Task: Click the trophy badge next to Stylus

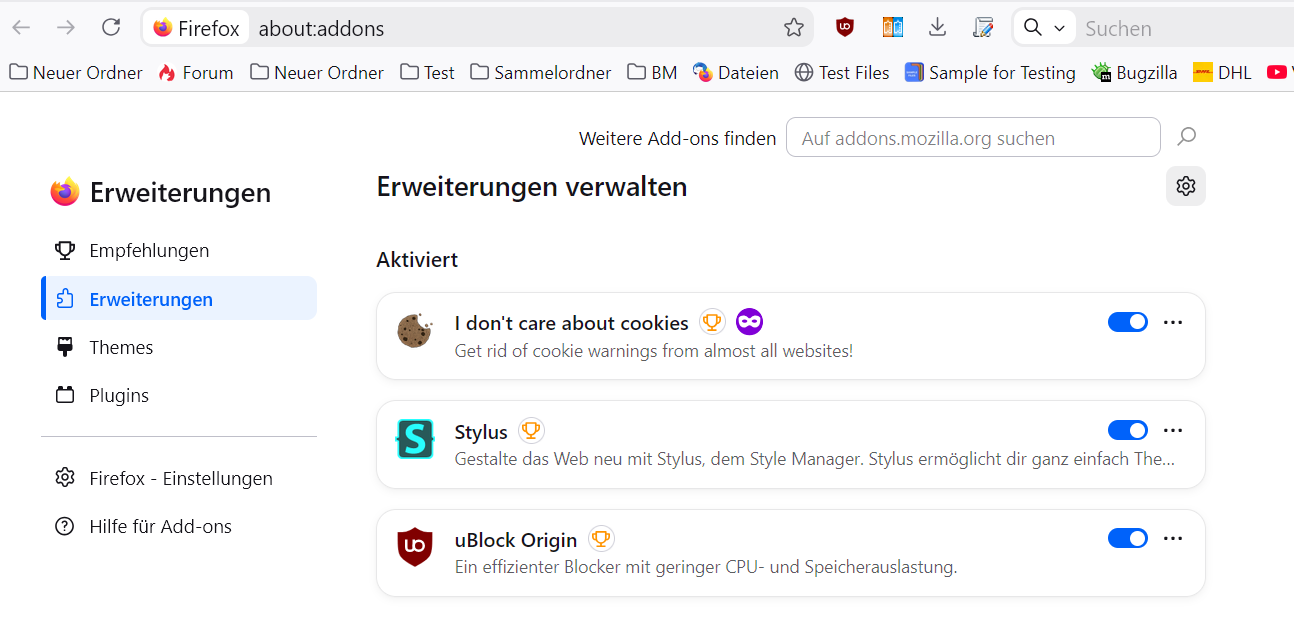Action: point(531,431)
